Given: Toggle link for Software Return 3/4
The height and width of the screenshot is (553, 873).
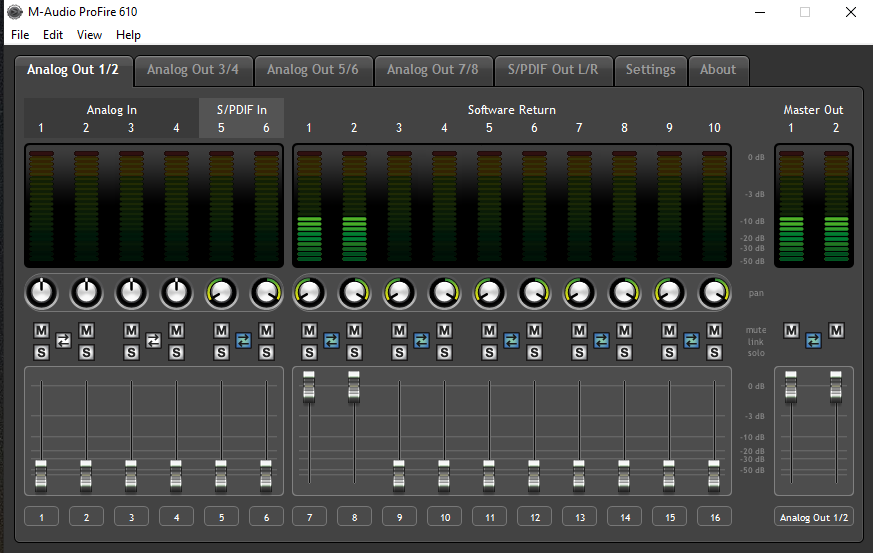Looking at the screenshot, I should 421,340.
